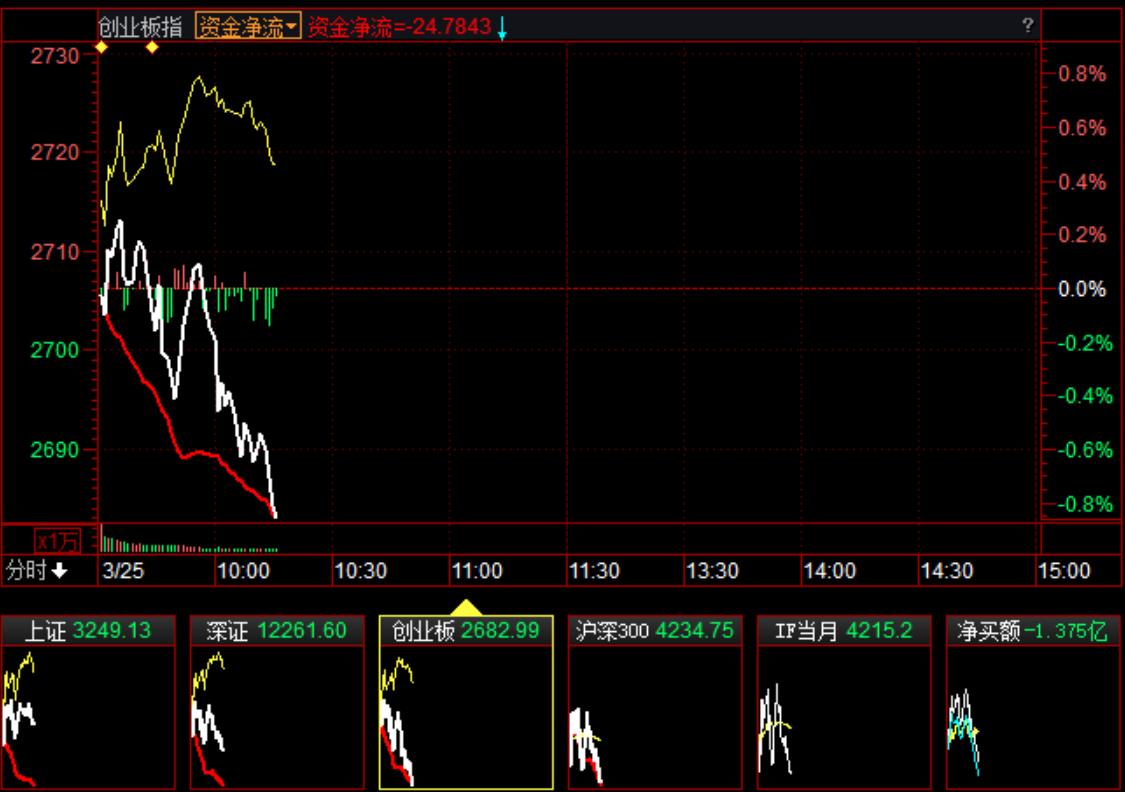The image size is (1125, 792).
Task: Open the 资金净流 indicator dropdown
Action: coord(248,27)
